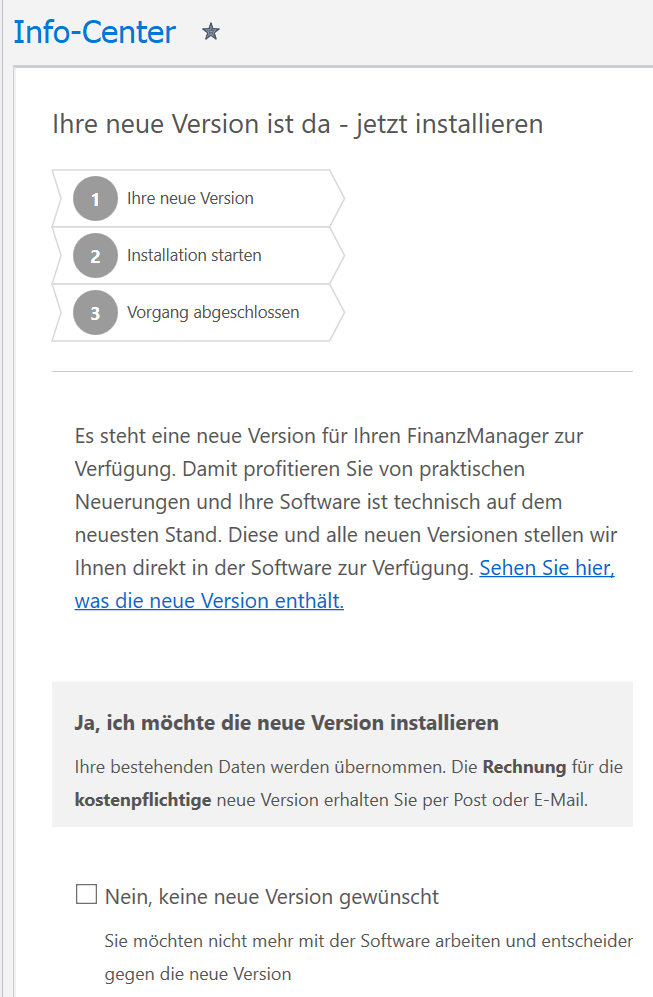Click the step 2 number circle

(x=95, y=256)
